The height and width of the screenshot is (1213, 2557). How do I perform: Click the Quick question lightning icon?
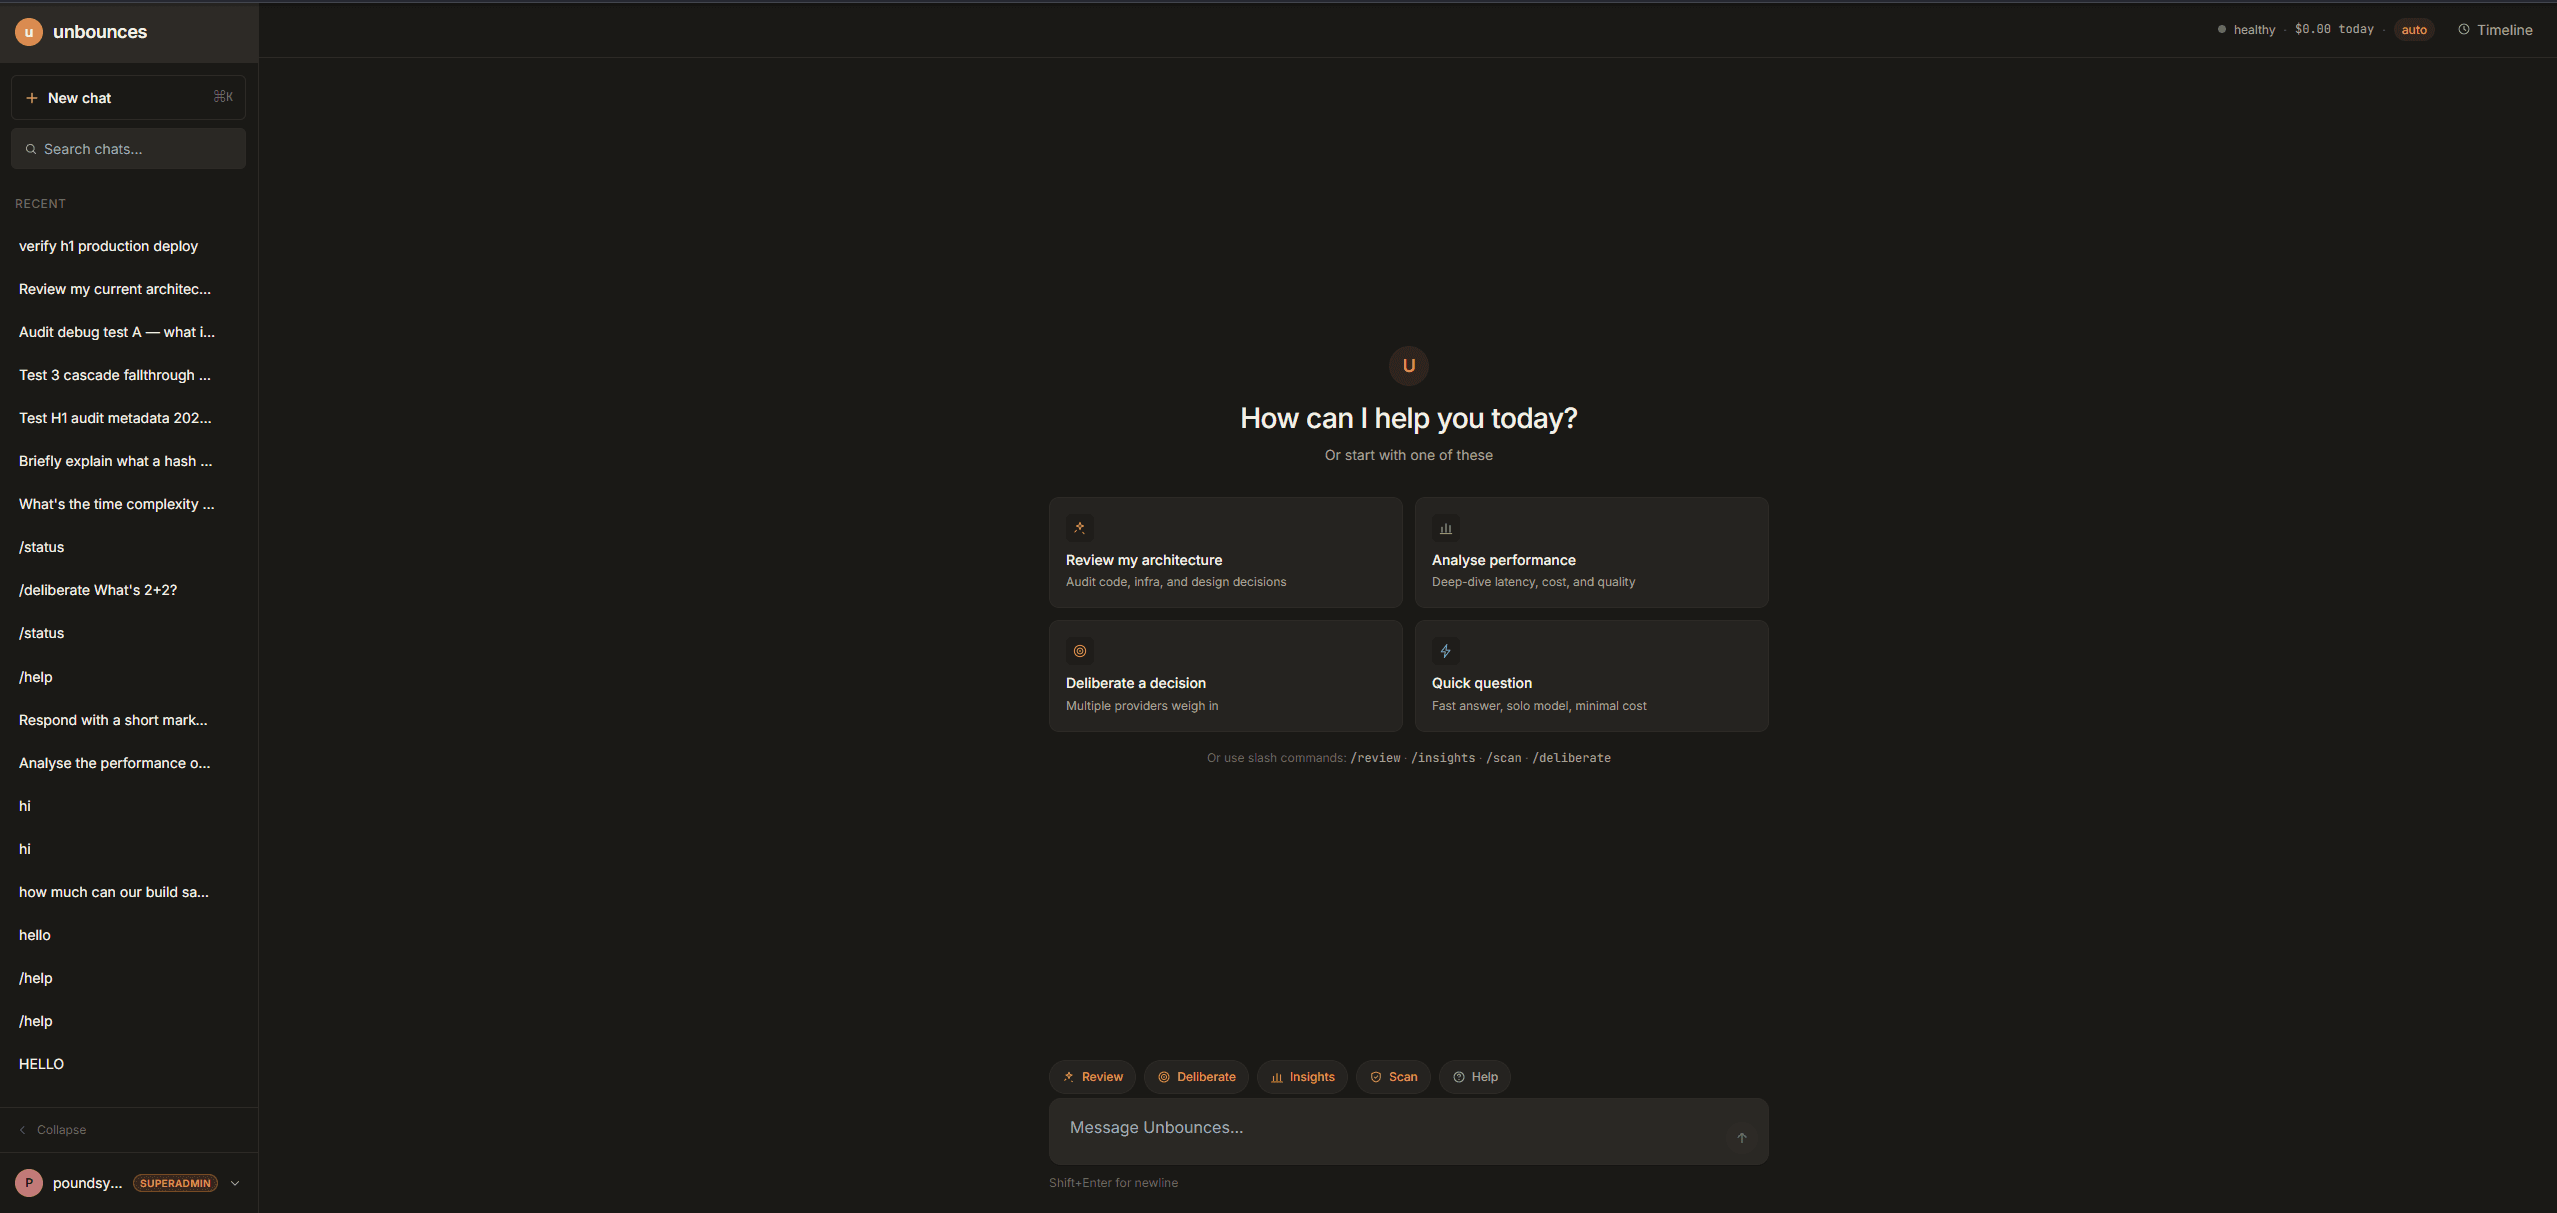(x=1446, y=651)
